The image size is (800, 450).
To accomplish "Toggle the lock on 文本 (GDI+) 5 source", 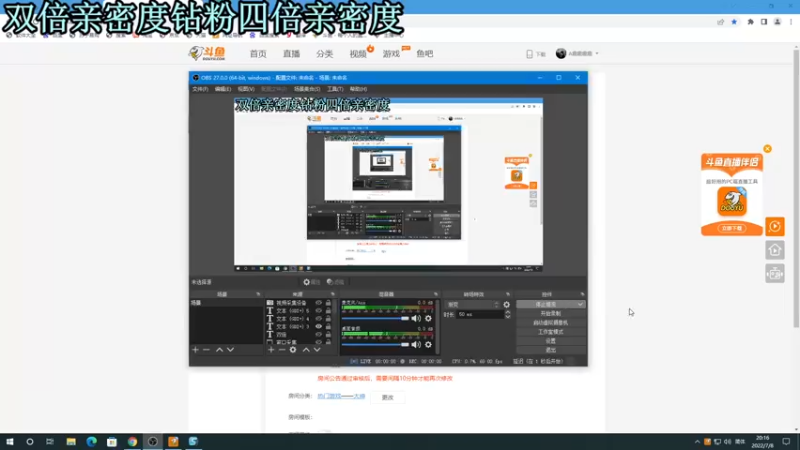I will click(328, 311).
